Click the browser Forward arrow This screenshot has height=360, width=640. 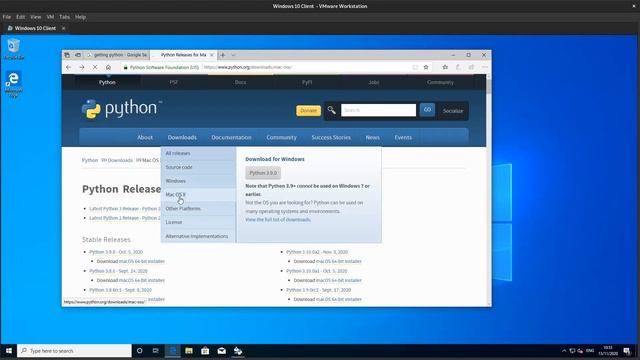(x=82, y=67)
